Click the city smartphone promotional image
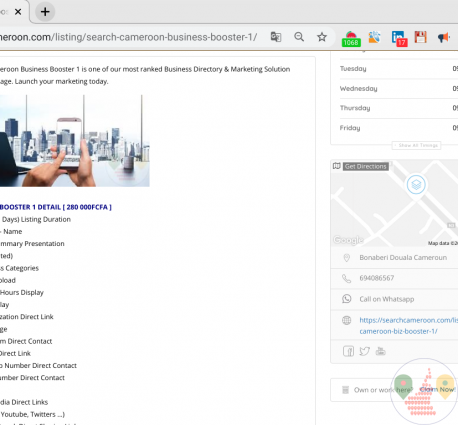The image size is (458, 425). click(x=75, y=141)
